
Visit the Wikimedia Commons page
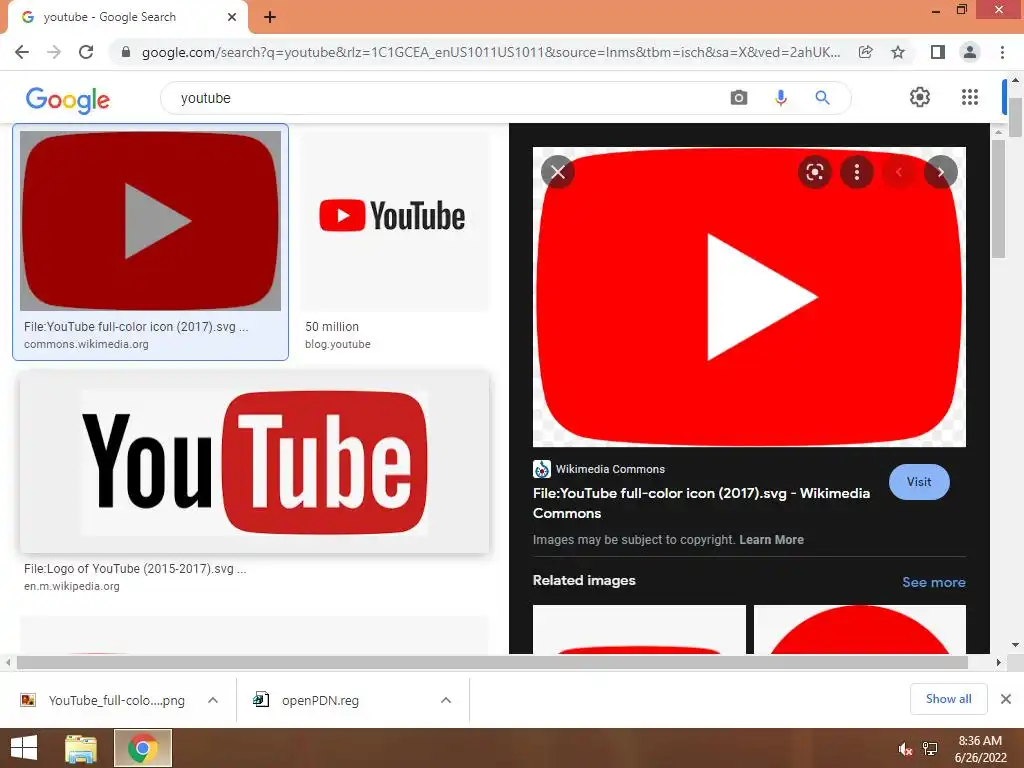coord(919,482)
